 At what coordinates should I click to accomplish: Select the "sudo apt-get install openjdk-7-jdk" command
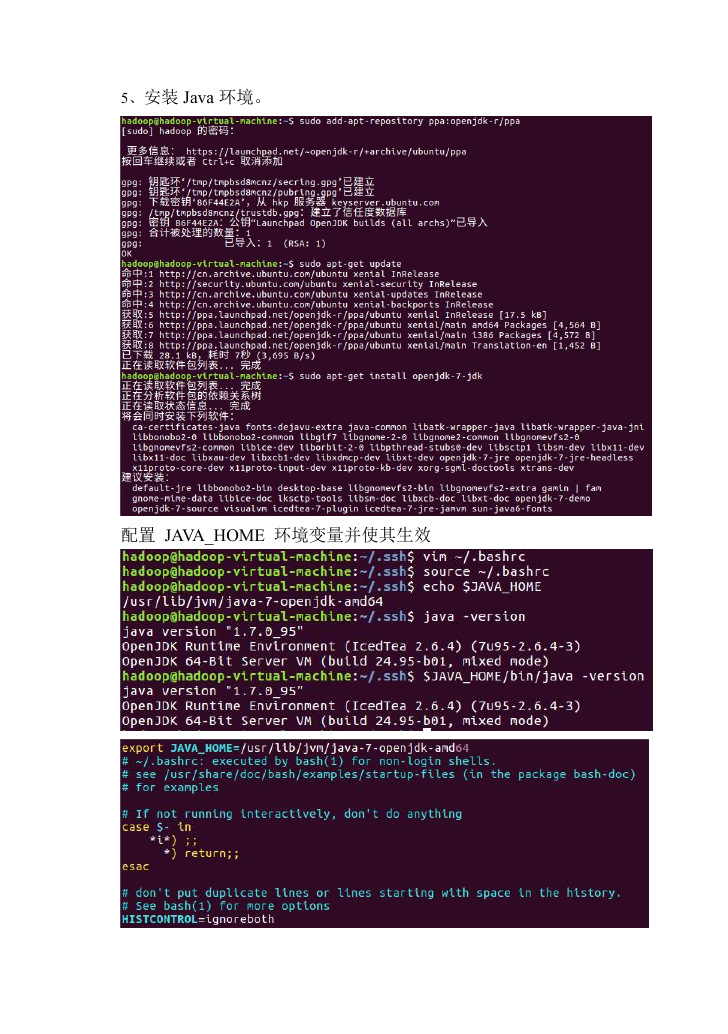(390, 376)
